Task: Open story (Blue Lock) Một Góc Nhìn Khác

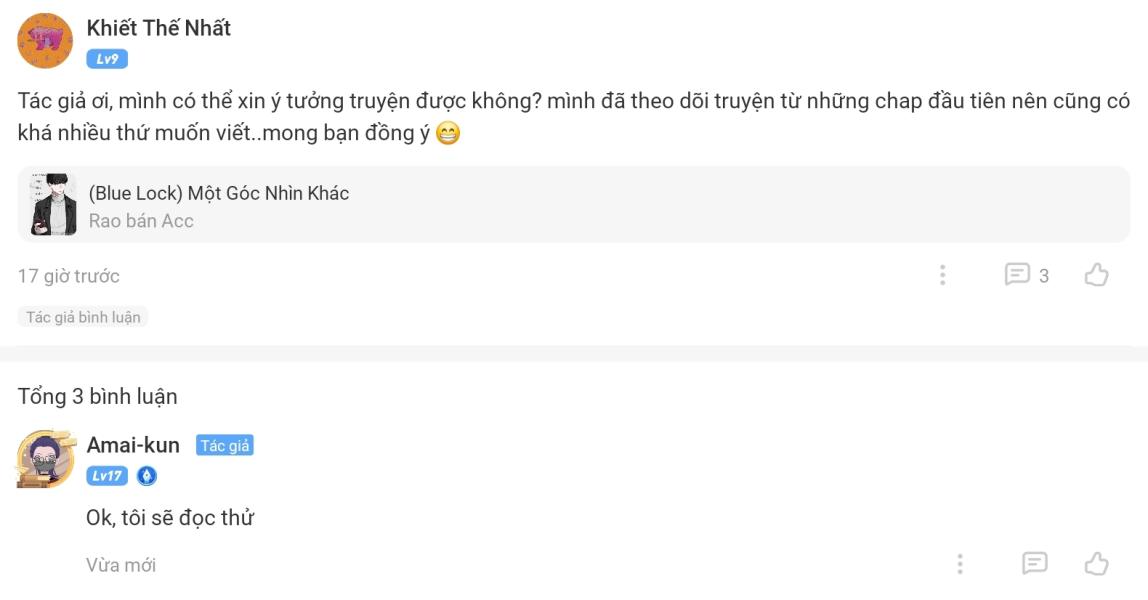Action: coord(218,193)
